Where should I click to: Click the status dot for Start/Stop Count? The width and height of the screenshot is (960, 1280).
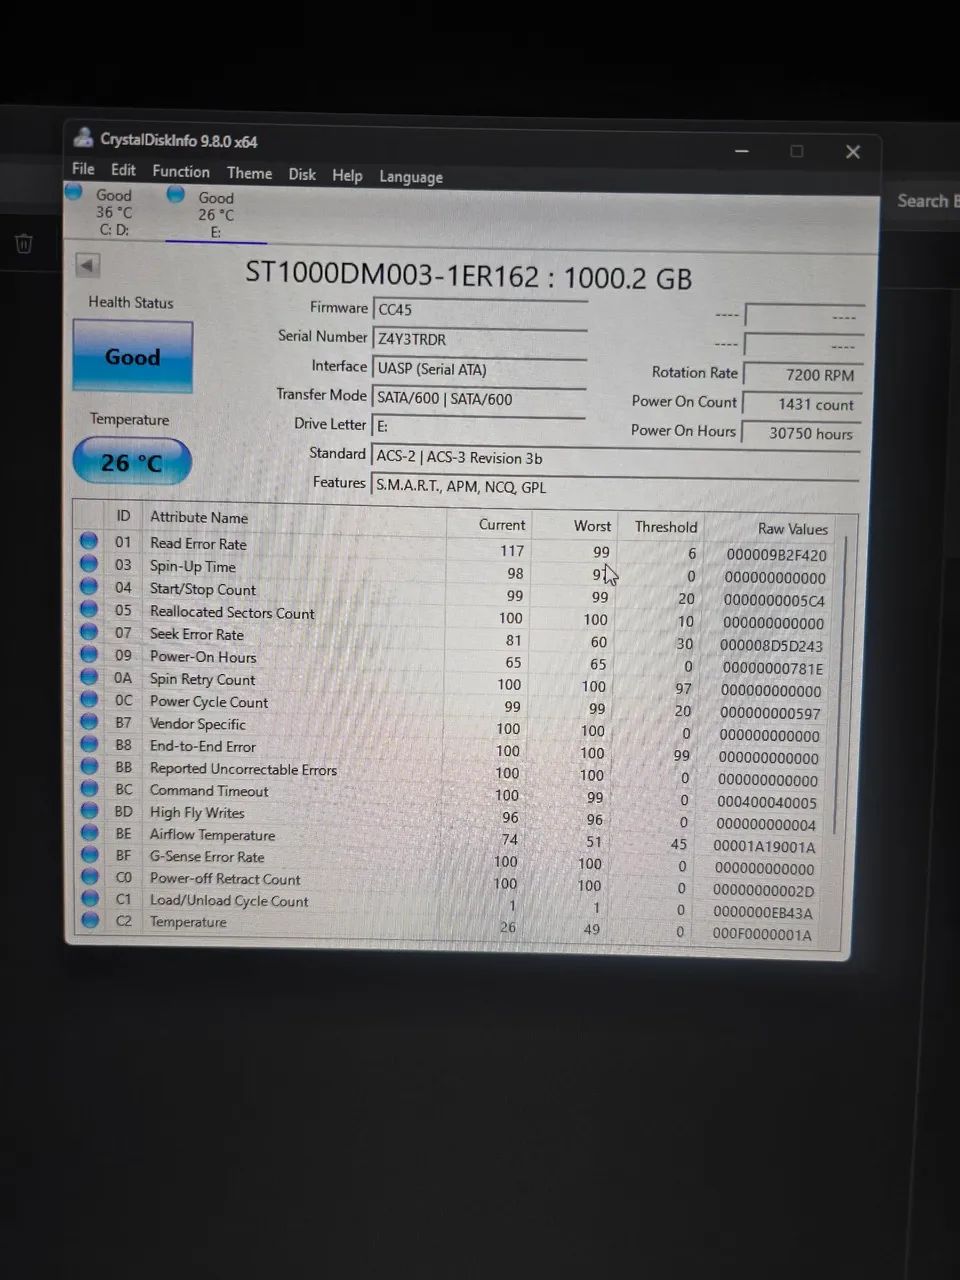pyautogui.click(x=89, y=587)
